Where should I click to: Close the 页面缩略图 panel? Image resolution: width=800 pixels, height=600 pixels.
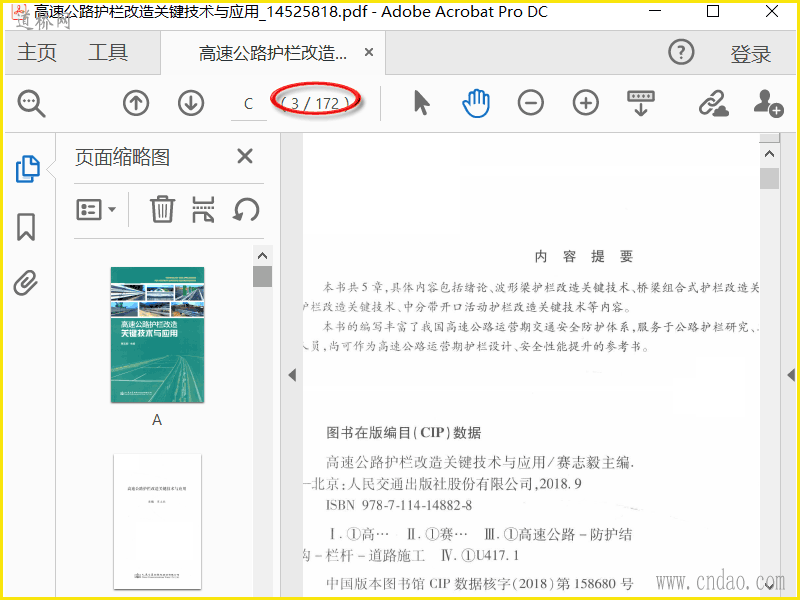(x=245, y=156)
